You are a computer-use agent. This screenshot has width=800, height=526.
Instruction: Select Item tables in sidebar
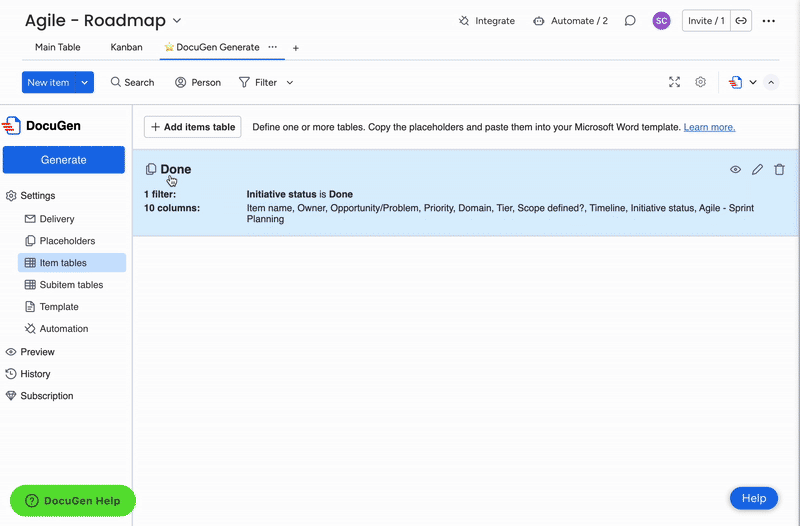(72, 263)
